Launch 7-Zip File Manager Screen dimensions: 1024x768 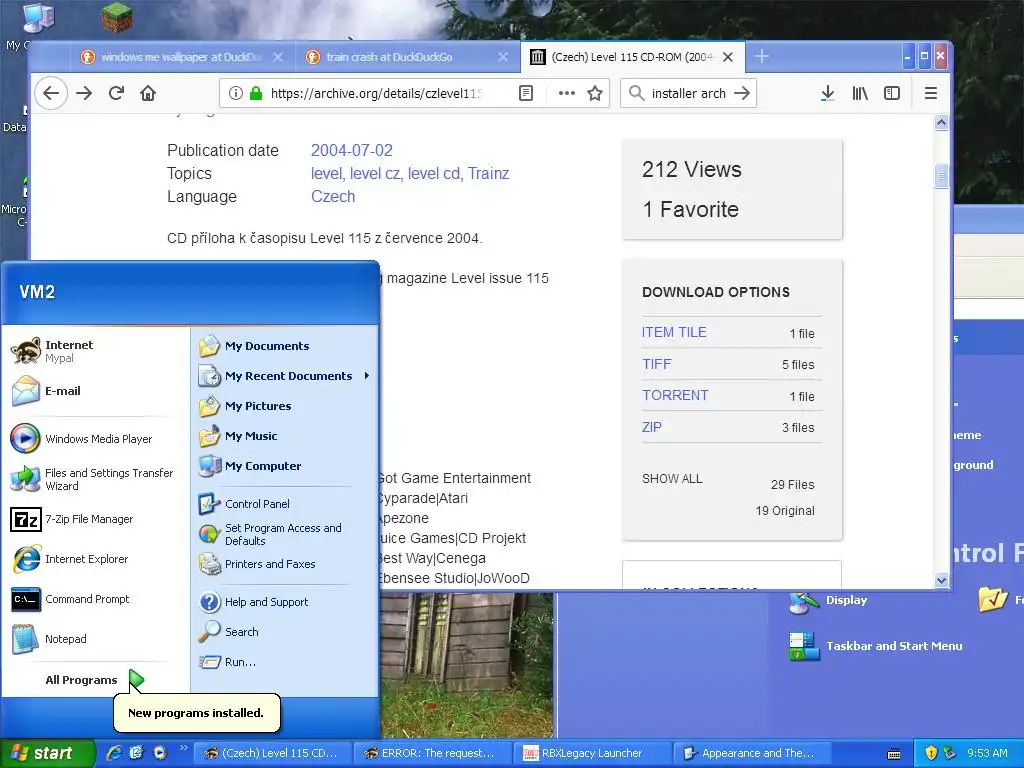[95, 519]
